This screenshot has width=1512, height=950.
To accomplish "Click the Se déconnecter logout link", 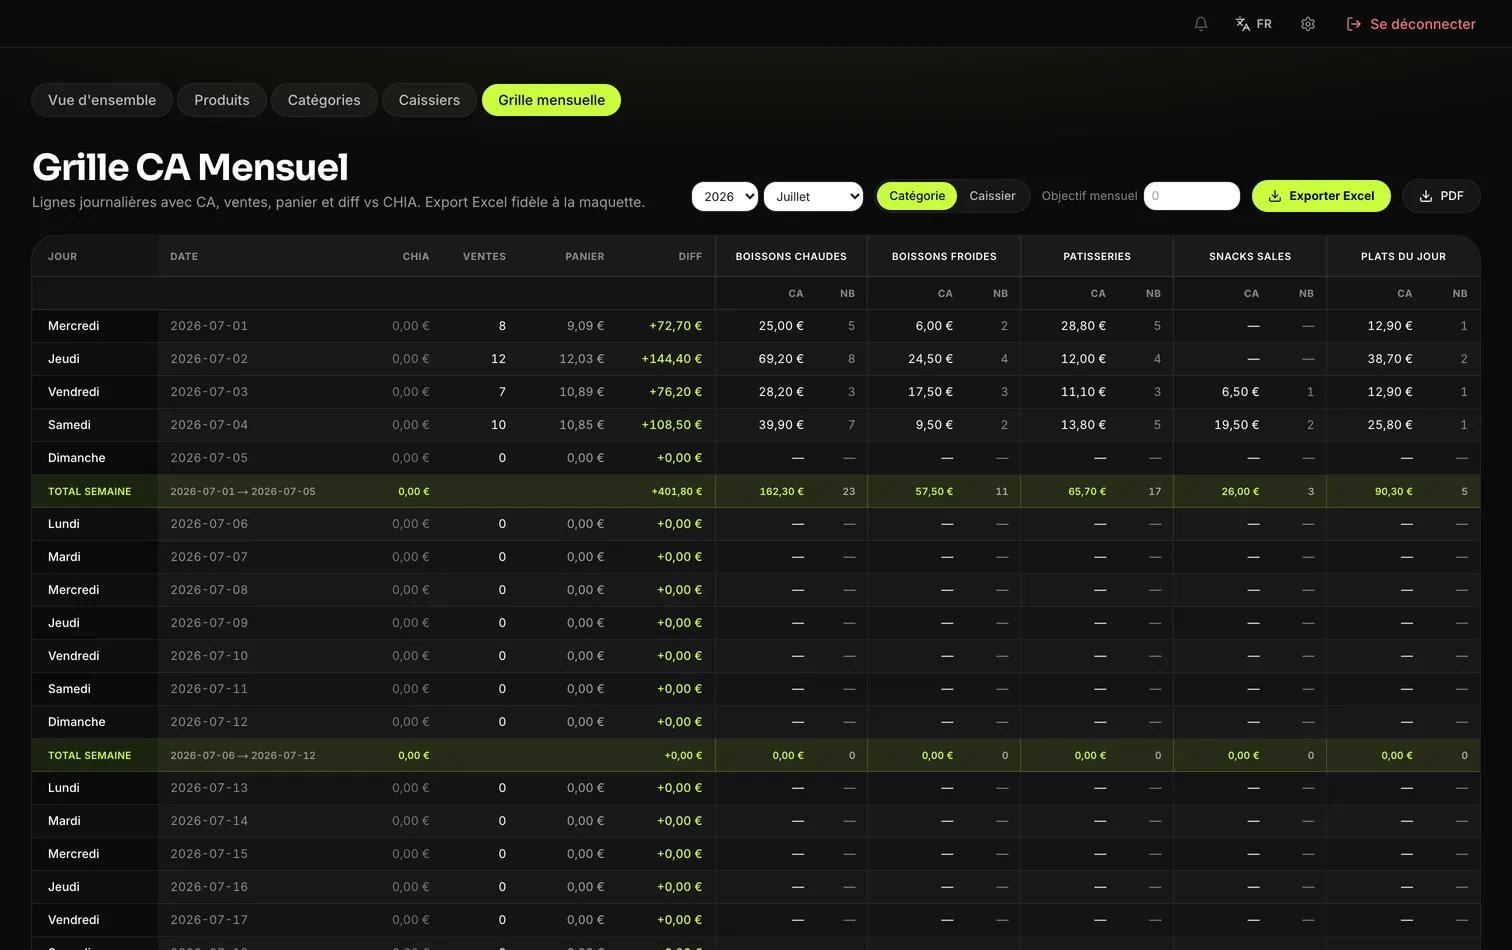I will 1411,24.
